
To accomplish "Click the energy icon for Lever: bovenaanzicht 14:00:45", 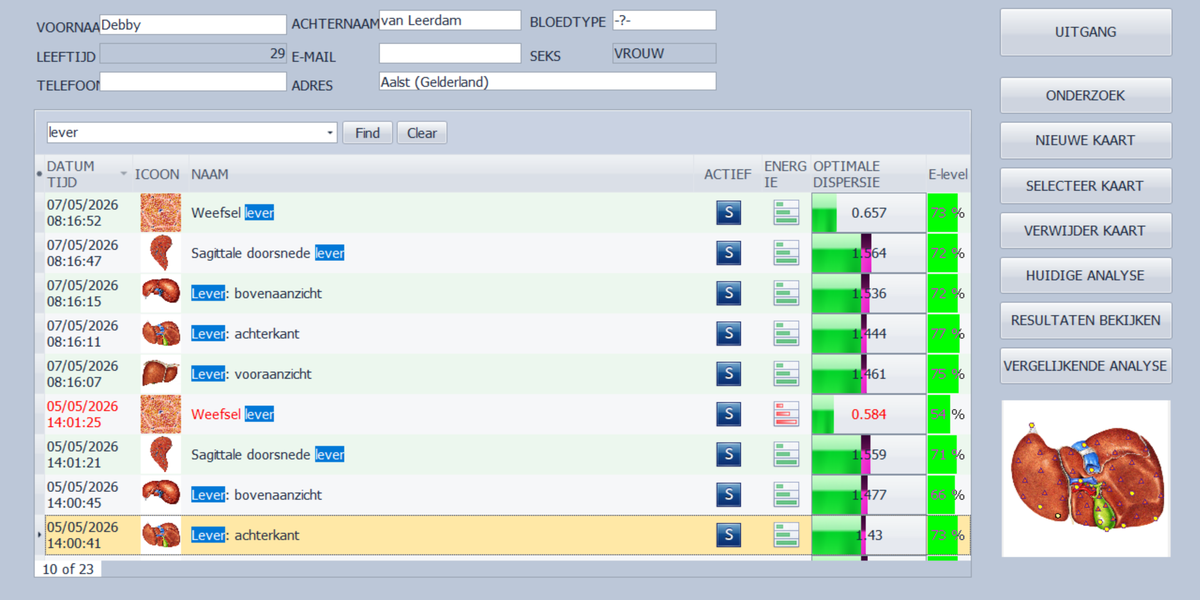I will click(x=787, y=495).
